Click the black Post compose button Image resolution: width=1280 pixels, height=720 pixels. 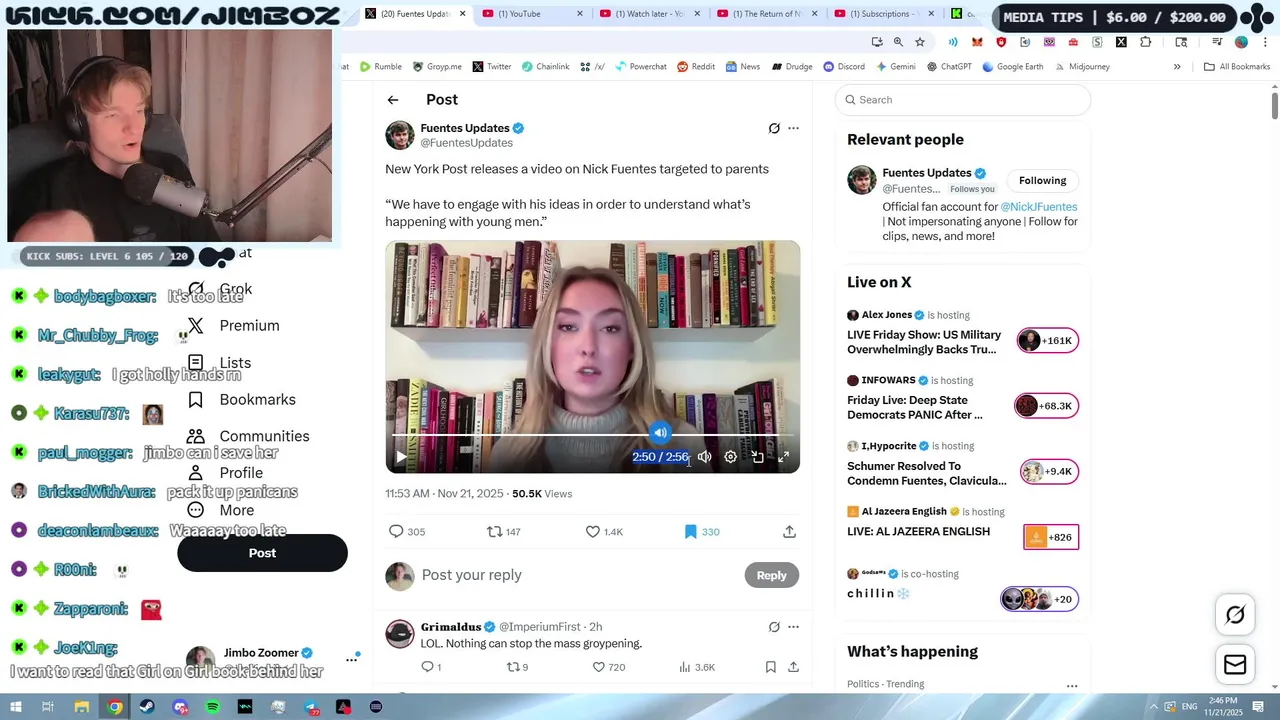[x=262, y=553]
